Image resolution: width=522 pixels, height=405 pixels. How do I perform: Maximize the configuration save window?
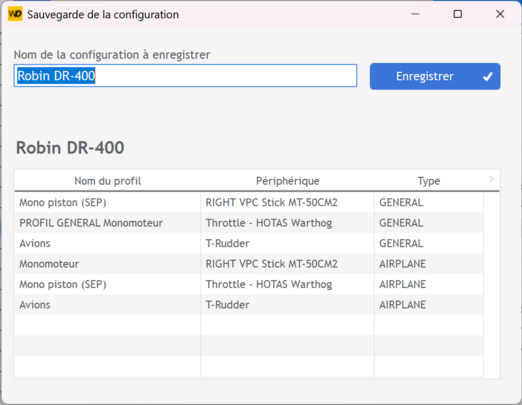pyautogui.click(x=458, y=14)
